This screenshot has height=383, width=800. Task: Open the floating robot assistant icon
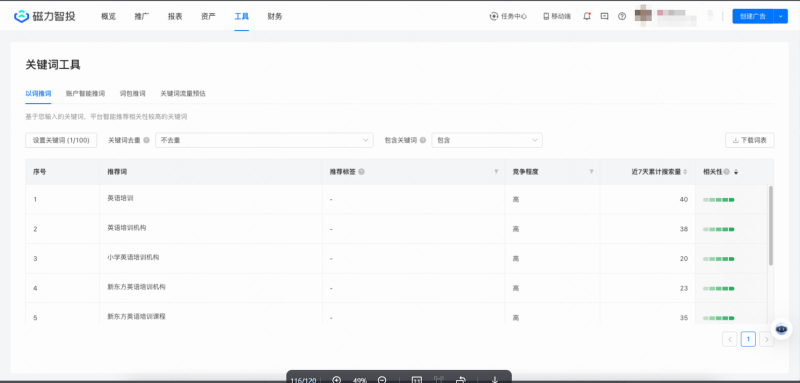[x=781, y=329]
